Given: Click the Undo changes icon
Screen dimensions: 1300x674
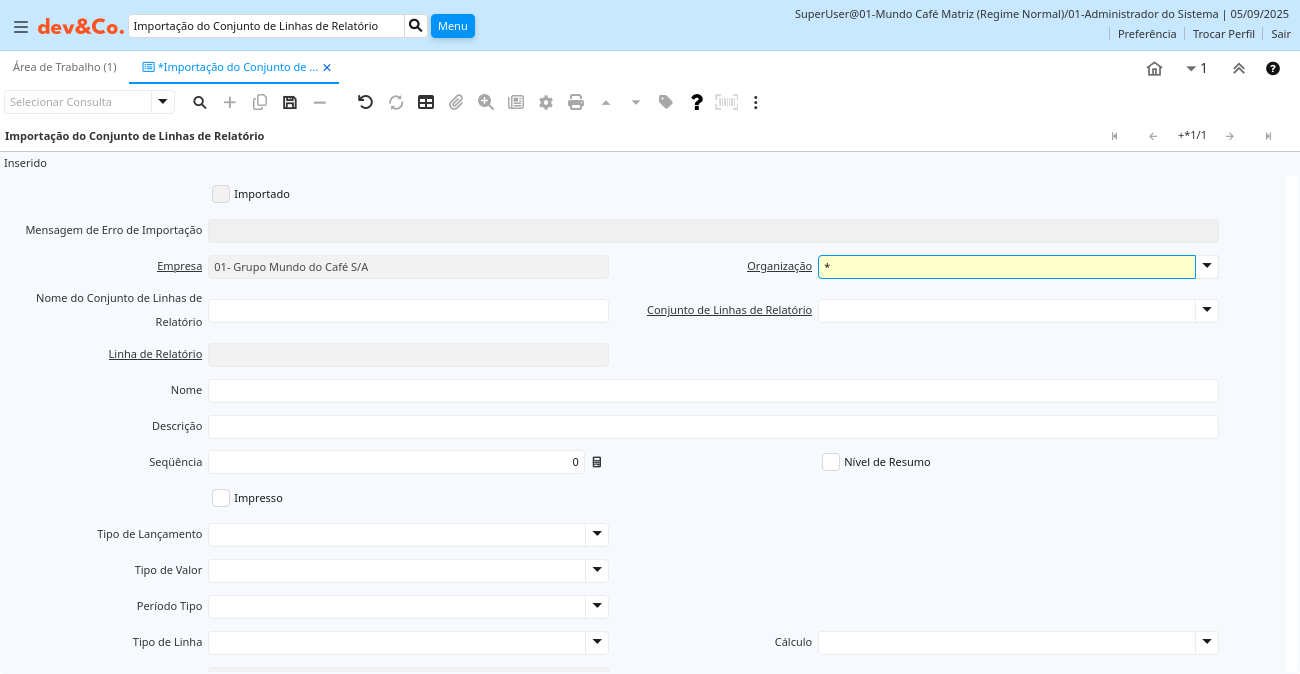Looking at the screenshot, I should [x=365, y=102].
